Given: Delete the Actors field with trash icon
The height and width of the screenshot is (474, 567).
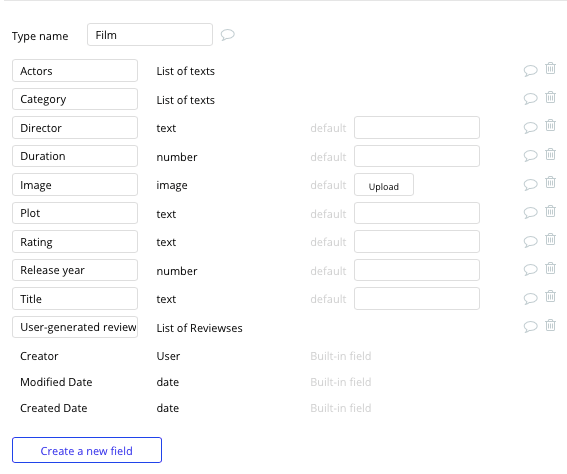Looking at the screenshot, I should tap(550, 68).
